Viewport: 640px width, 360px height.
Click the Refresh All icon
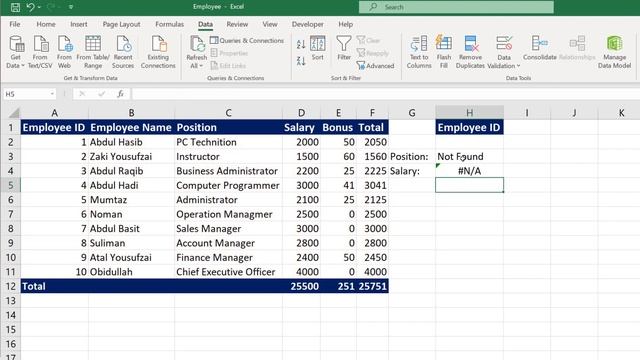[x=197, y=44]
